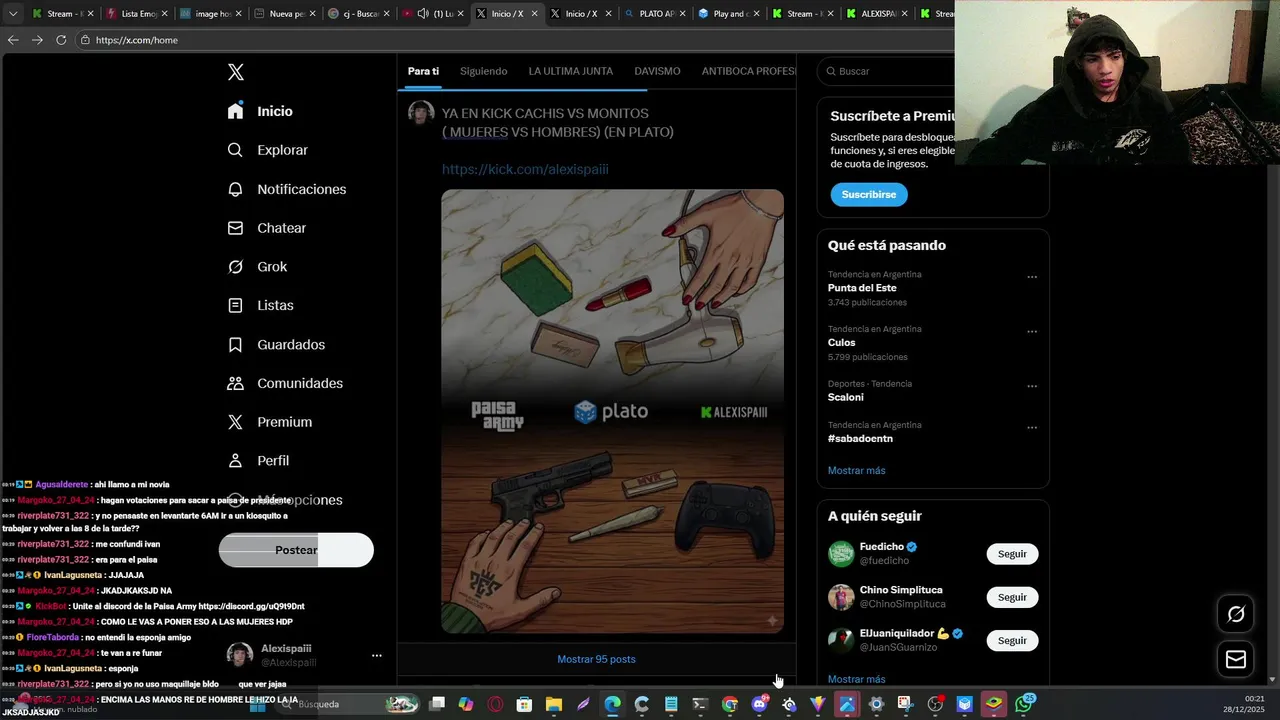This screenshot has height=720, width=1280.
Task: Open Fuedicho profile name
Action: tap(882, 547)
